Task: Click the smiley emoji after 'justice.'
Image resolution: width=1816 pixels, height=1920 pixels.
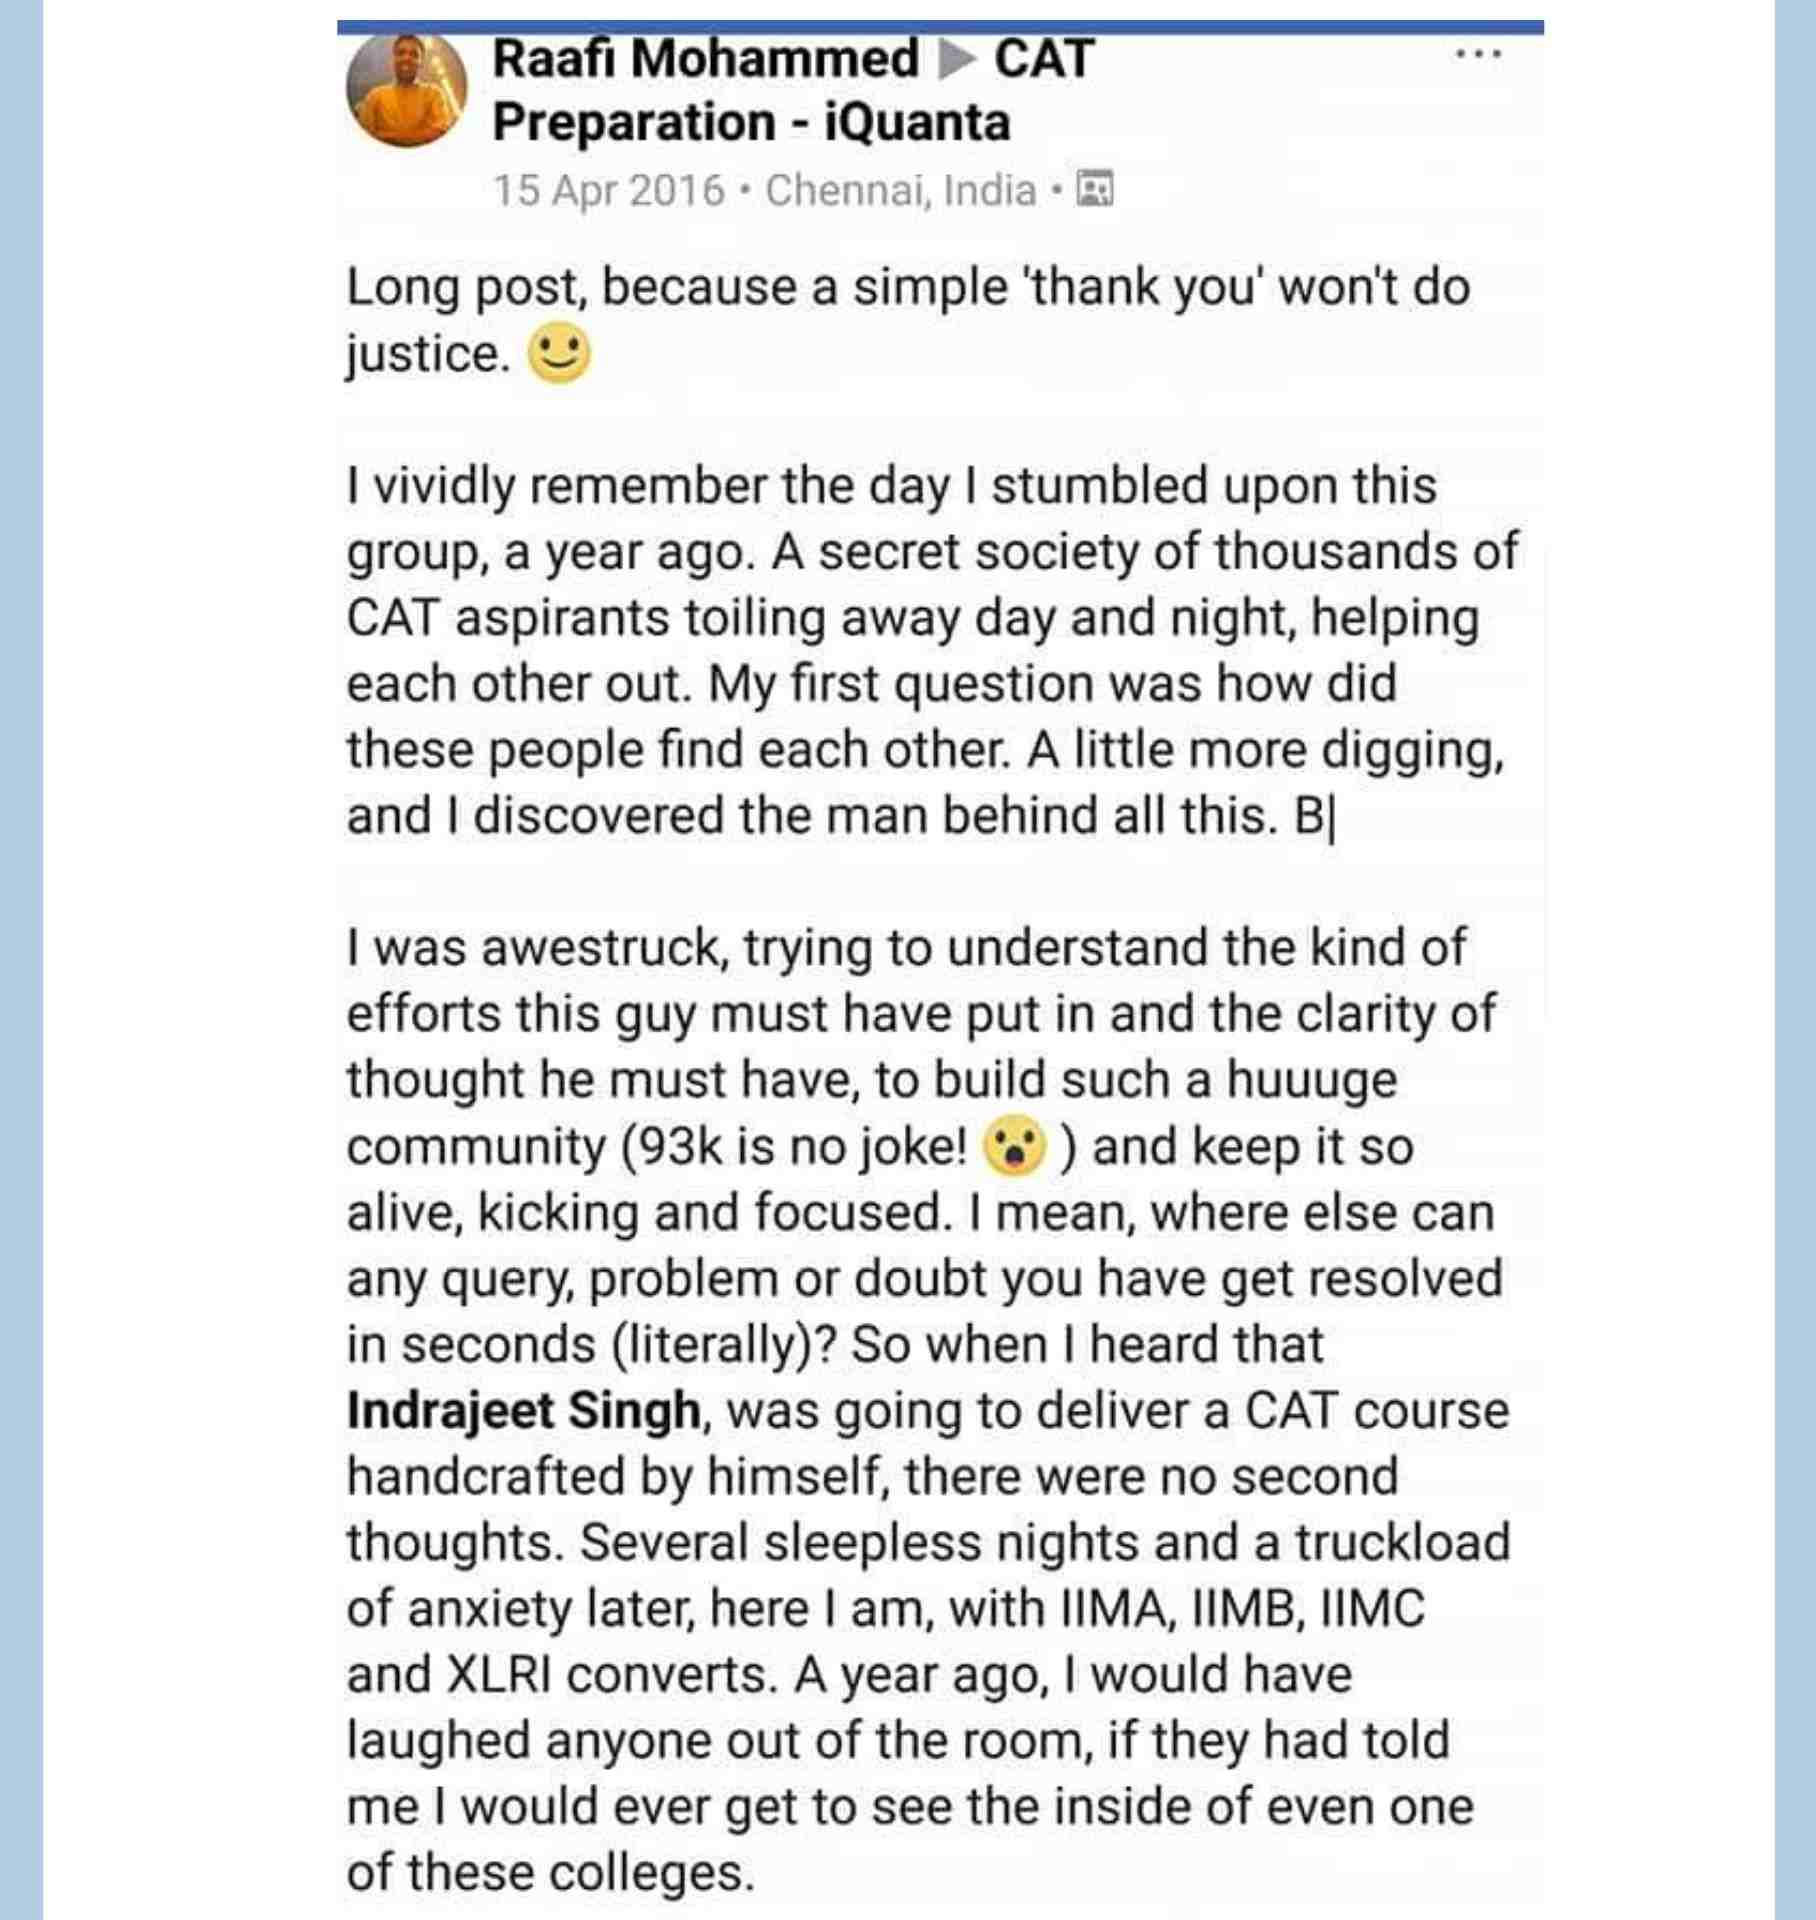Action: click(559, 354)
